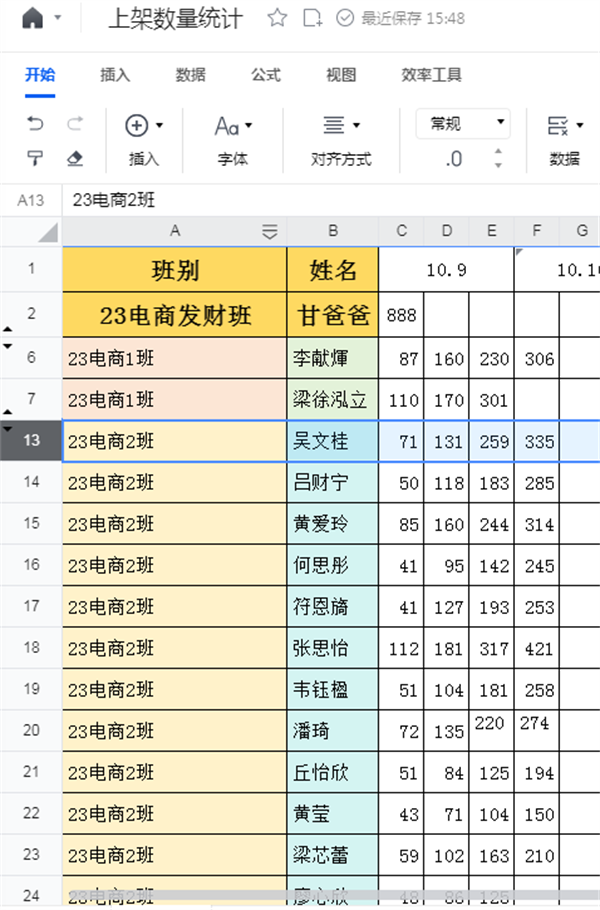Image resolution: width=600 pixels, height=910 pixels.
Task: Redo the last action
Action: (x=75, y=124)
